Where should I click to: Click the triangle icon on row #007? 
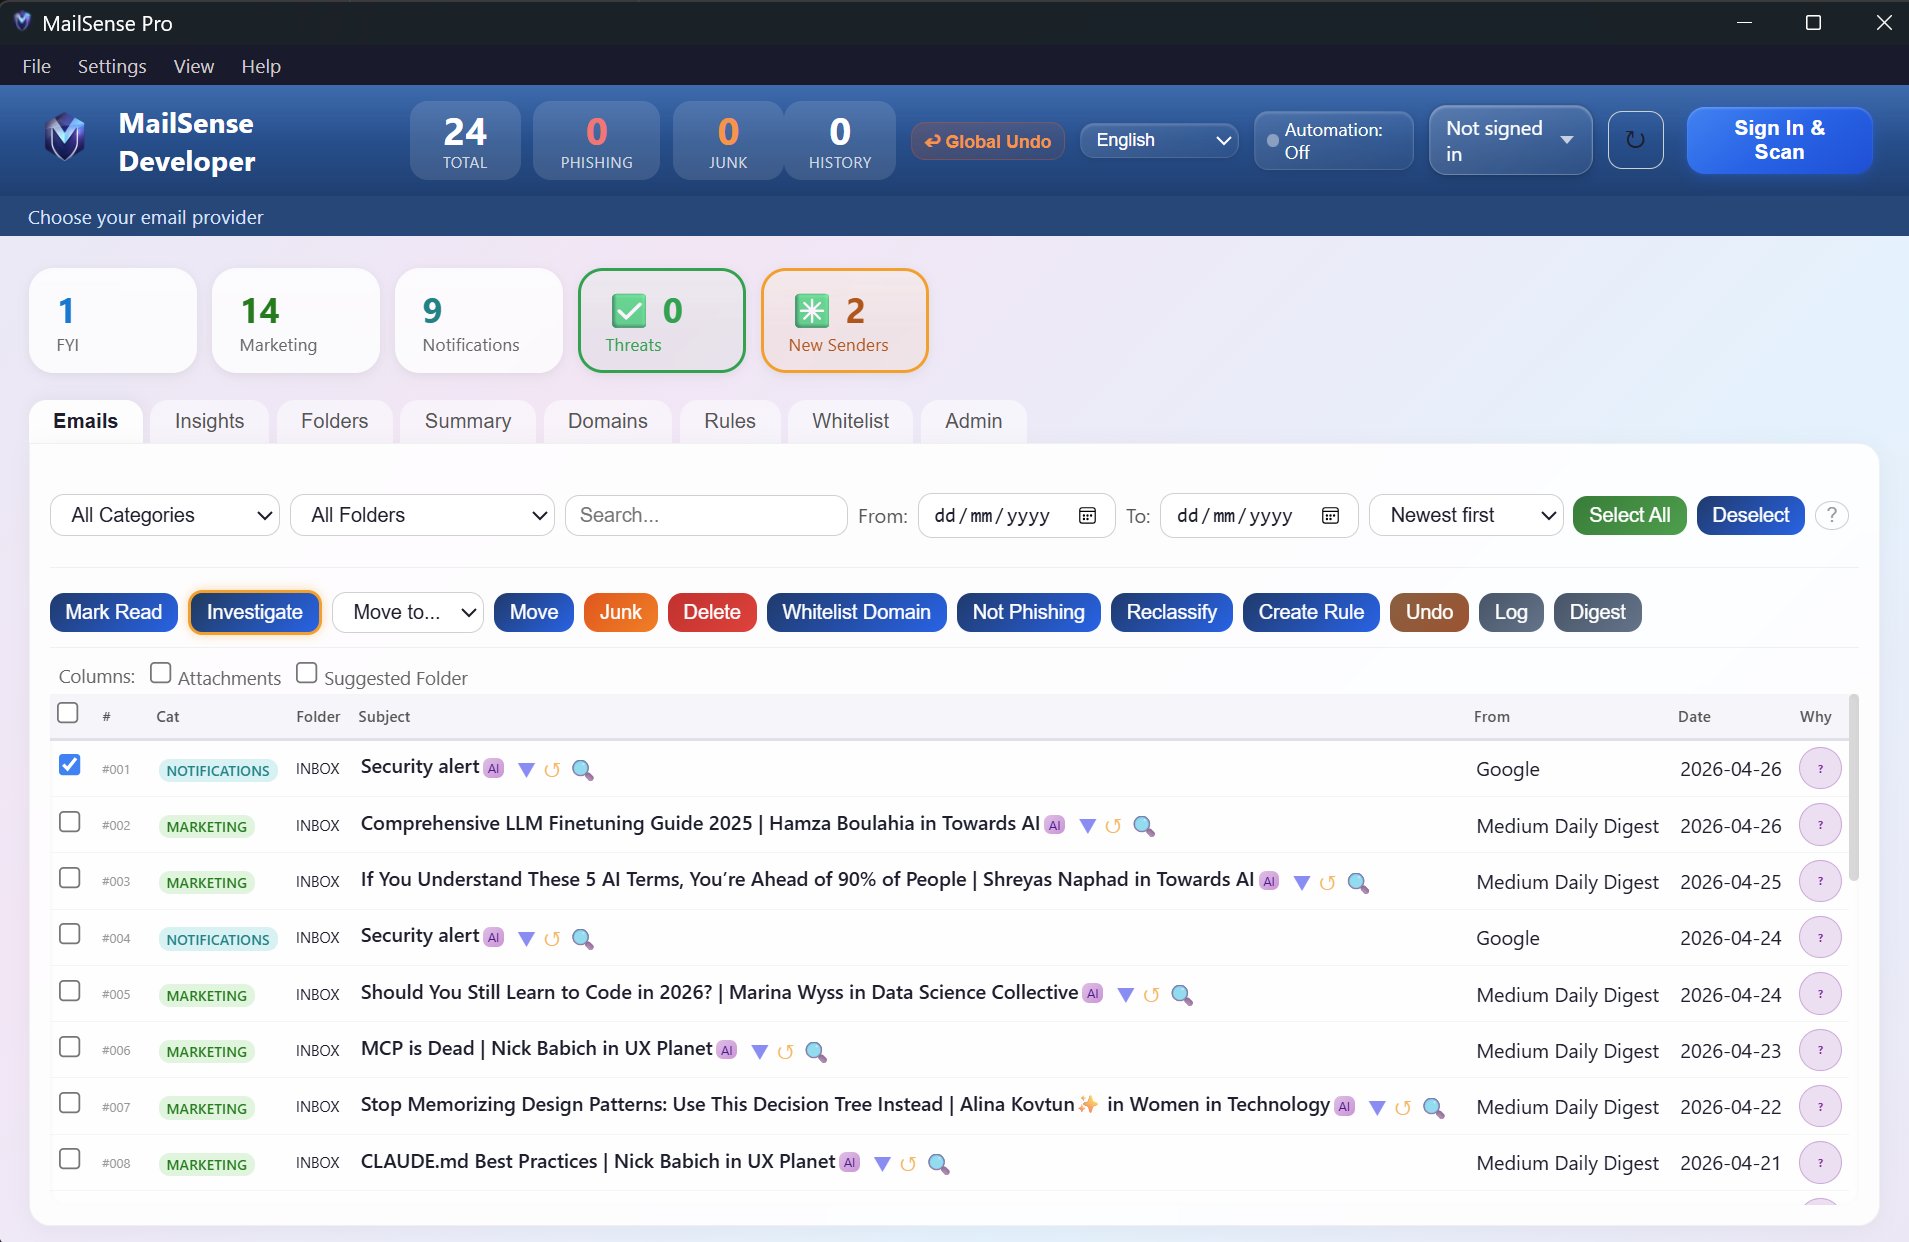pyautogui.click(x=1377, y=1108)
